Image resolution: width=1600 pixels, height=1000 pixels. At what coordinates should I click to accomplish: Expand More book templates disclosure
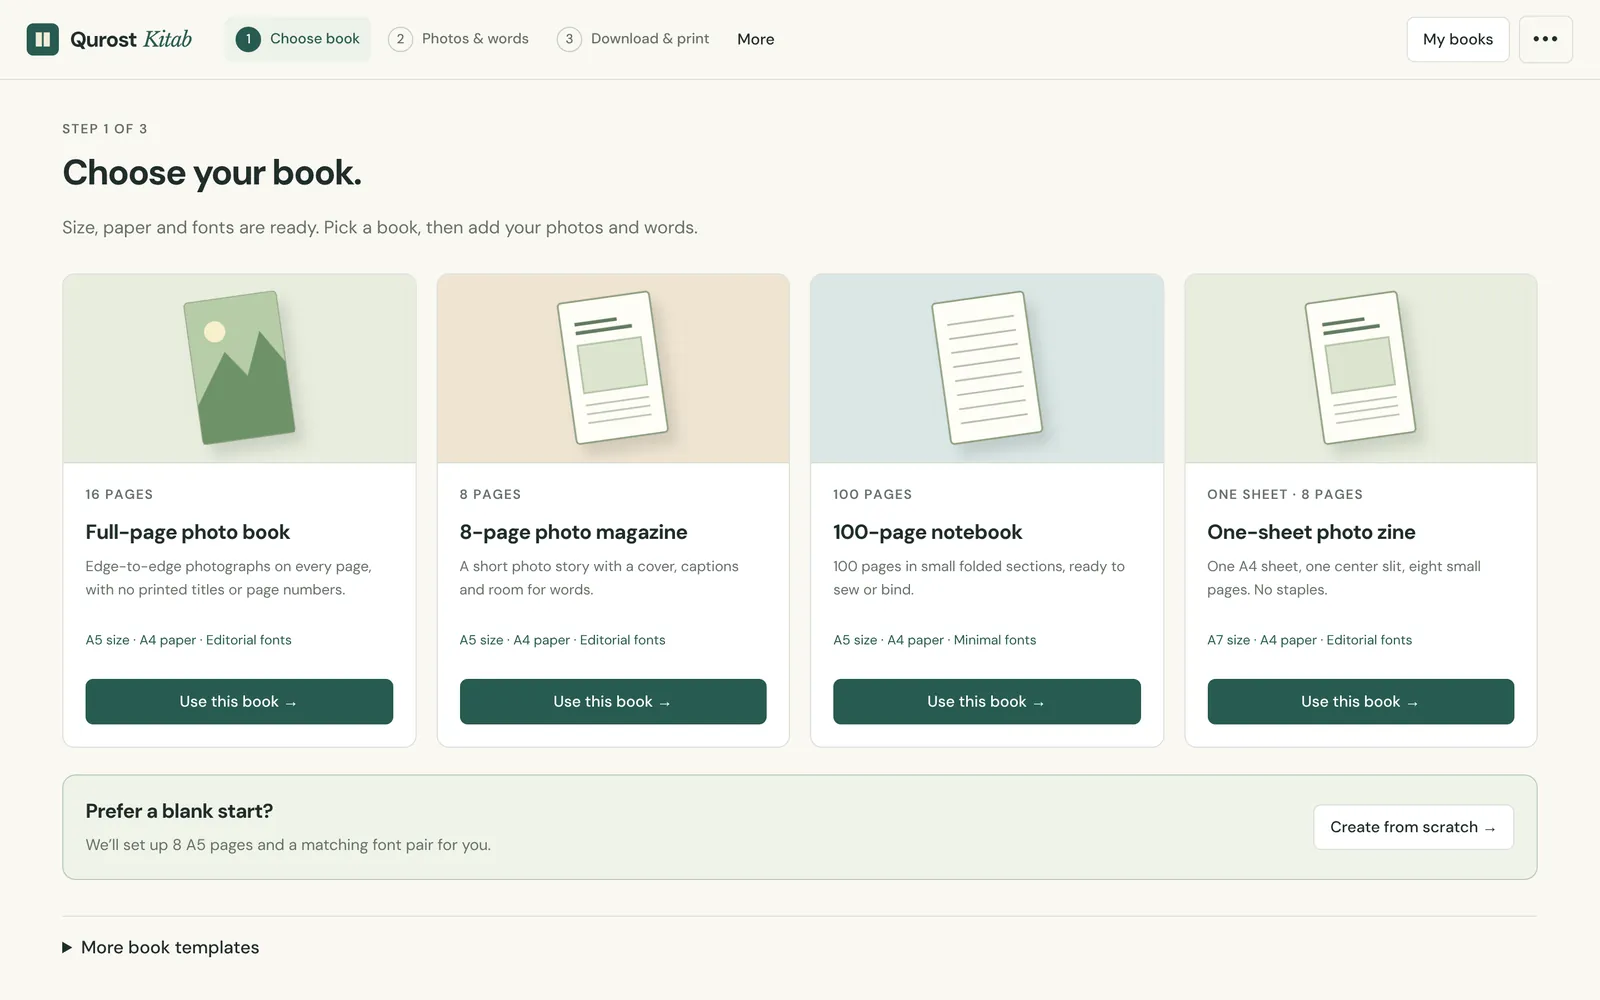161,947
